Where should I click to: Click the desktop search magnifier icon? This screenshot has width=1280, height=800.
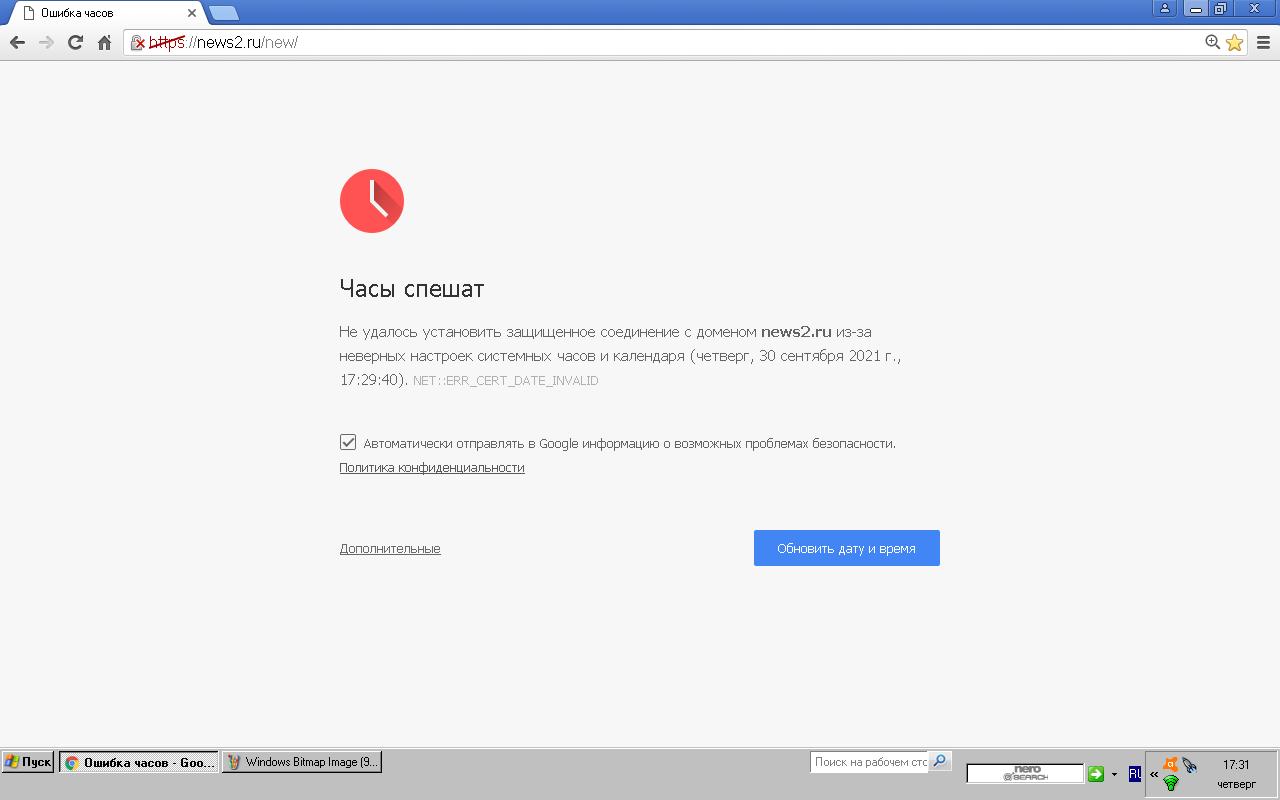pos(939,762)
